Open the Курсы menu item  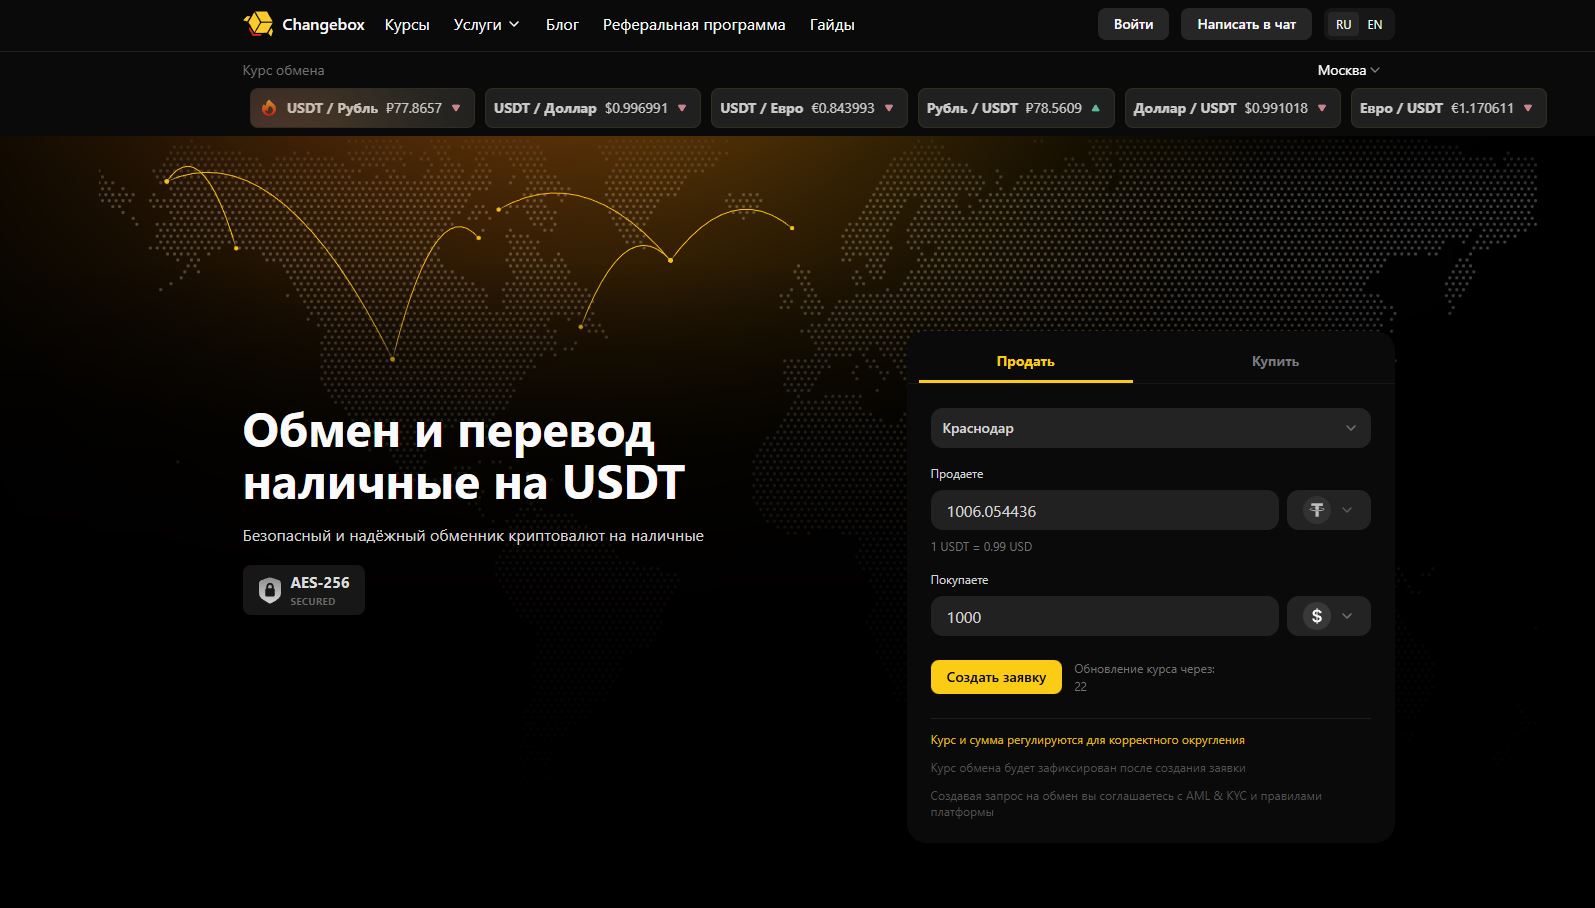tap(407, 24)
